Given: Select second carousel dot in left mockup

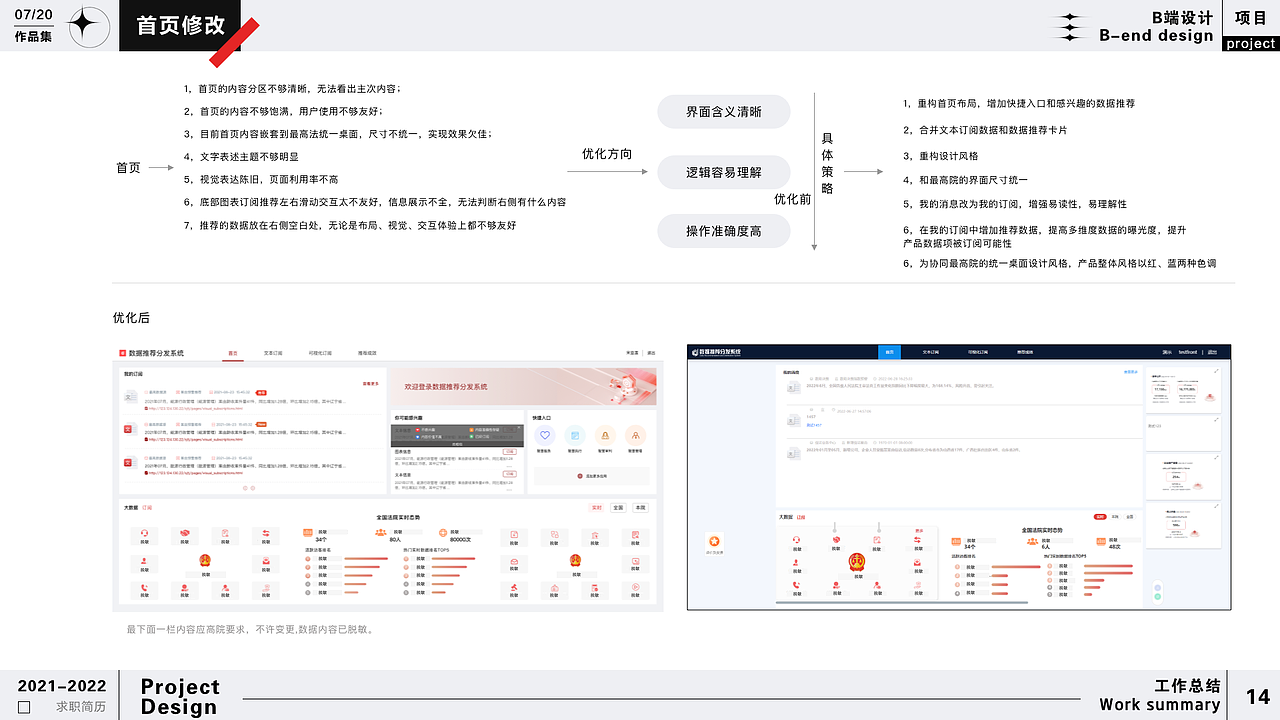Looking at the screenshot, I should tap(253, 488).
